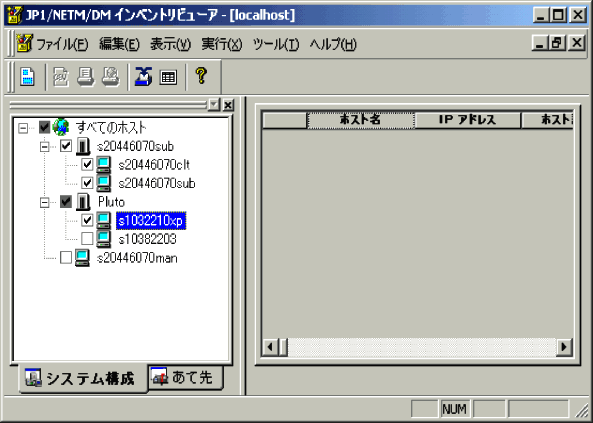Close the tree pane with its X button
The width and height of the screenshot is (593, 423).
point(228,105)
